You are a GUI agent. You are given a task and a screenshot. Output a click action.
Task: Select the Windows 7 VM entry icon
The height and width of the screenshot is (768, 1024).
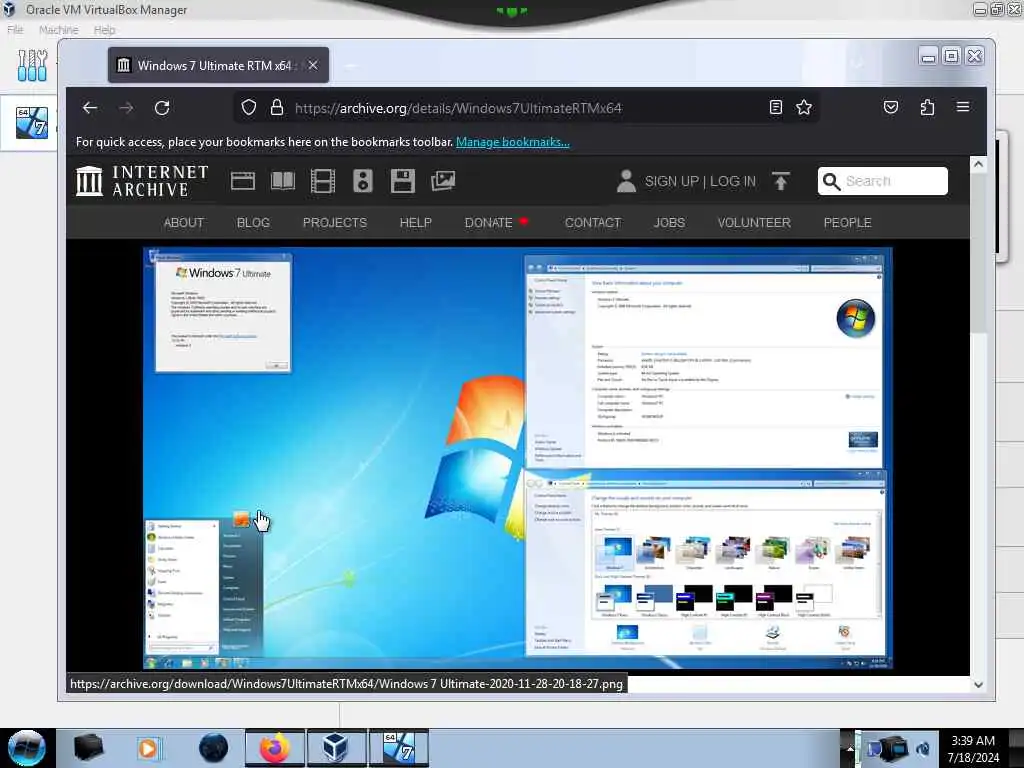(32, 123)
